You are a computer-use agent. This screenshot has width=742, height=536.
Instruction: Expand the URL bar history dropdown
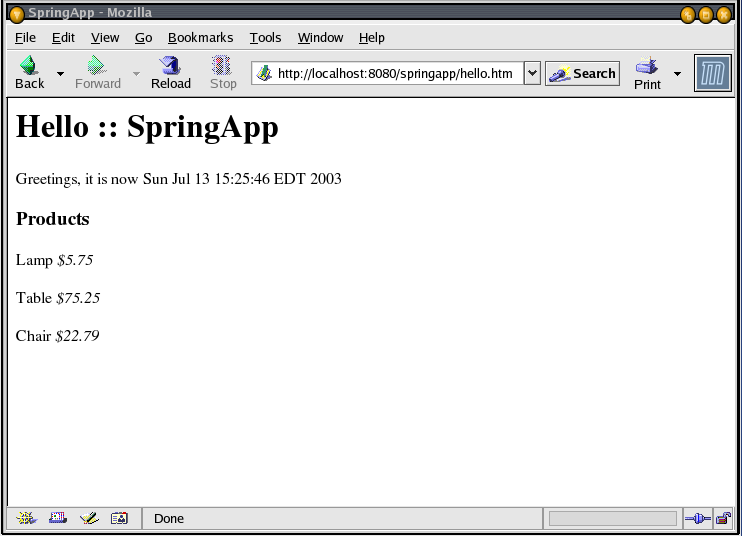point(532,73)
